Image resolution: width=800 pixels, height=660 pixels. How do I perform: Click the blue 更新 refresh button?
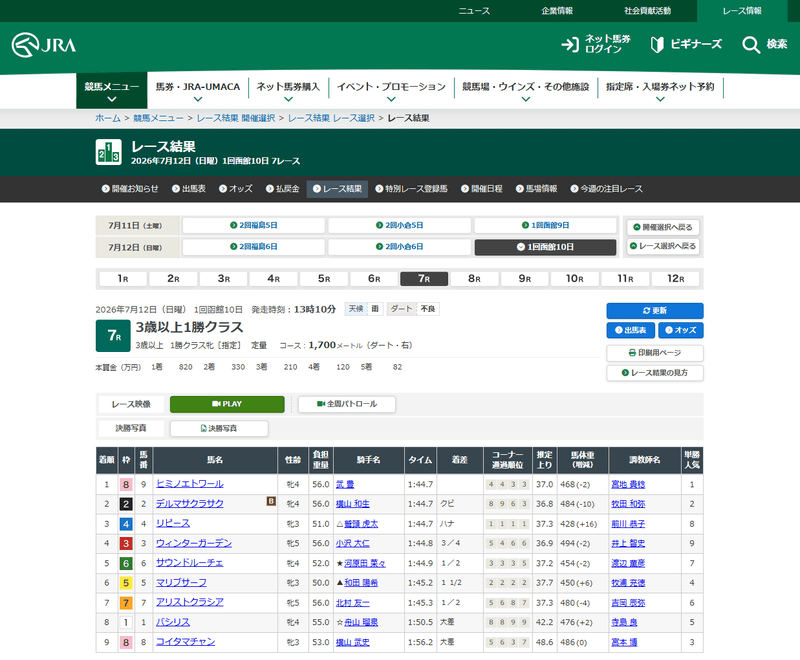point(655,311)
